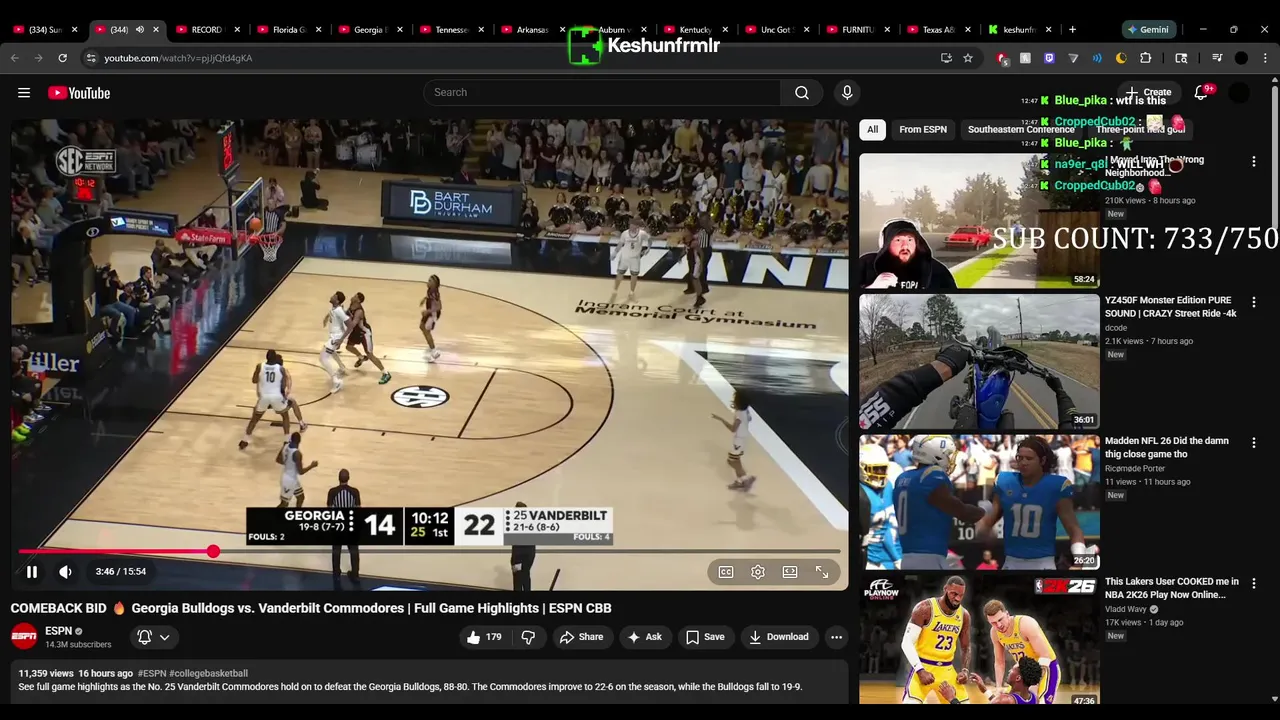Mute the (344) tab audio icon

click(x=140, y=30)
